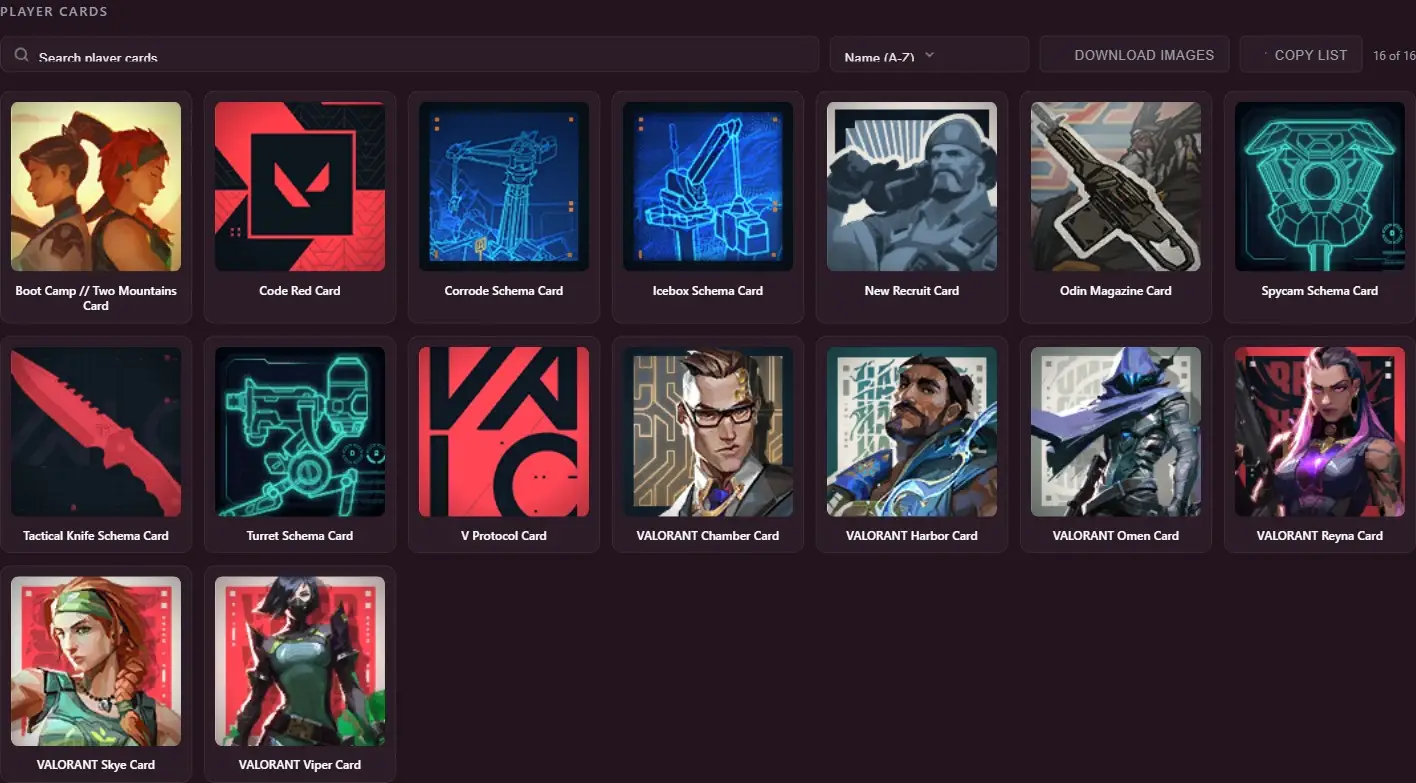This screenshot has width=1416, height=783.
Task: Select the V Protocol card image
Action: tap(504, 432)
